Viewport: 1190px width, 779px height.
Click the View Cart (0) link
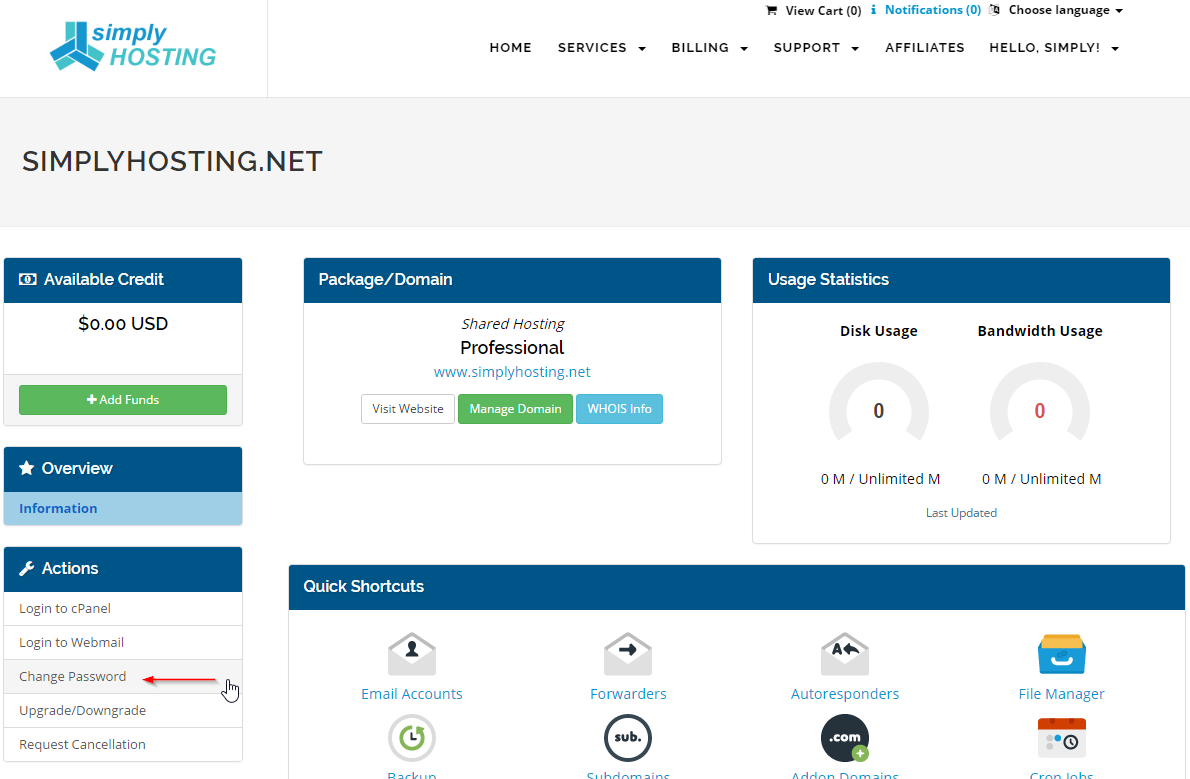click(x=823, y=11)
